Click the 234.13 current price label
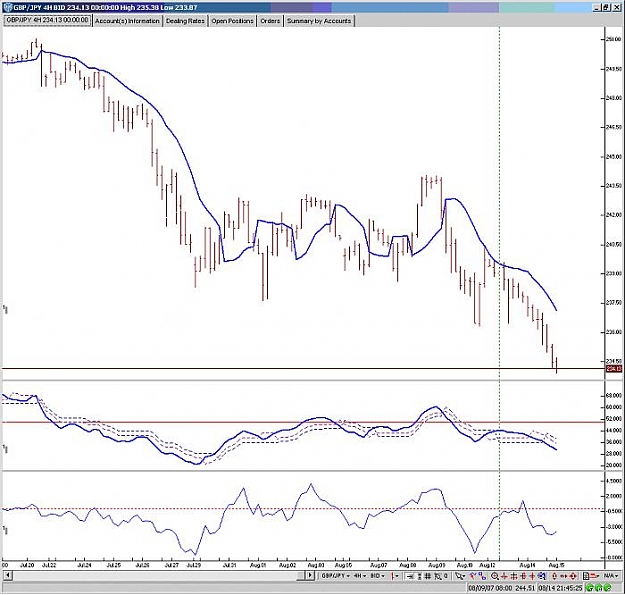Screen dimensions: 625x595 tap(613, 369)
